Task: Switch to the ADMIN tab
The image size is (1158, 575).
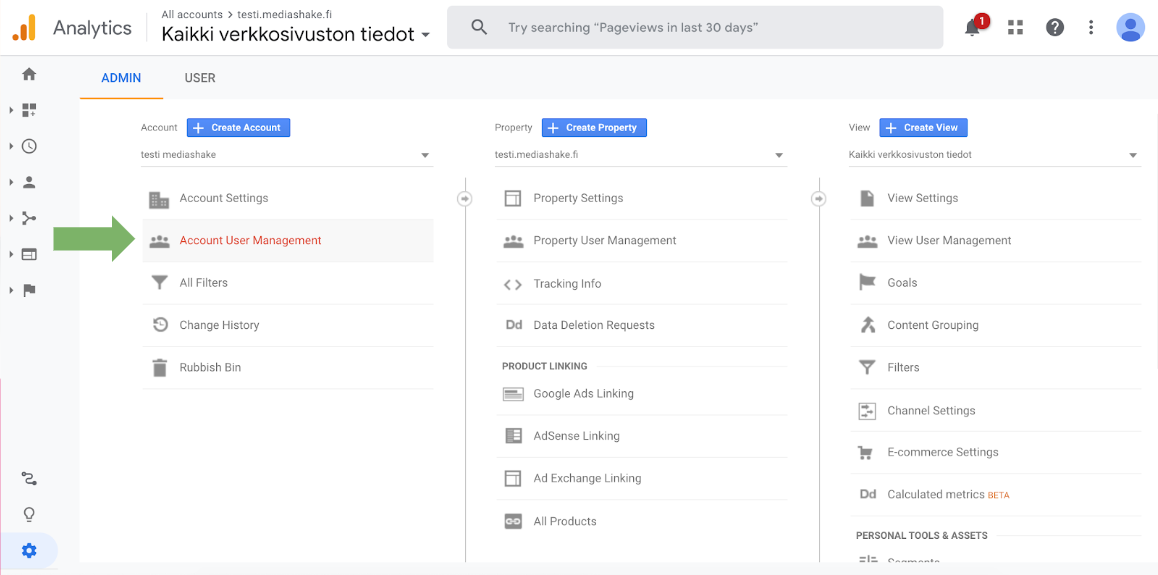Action: (x=121, y=78)
